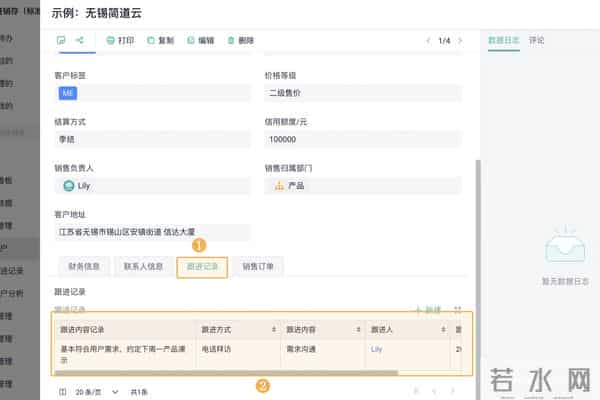Screen dimensions: 600x400
Task: Click the 打印 print button
Action: 120,40
